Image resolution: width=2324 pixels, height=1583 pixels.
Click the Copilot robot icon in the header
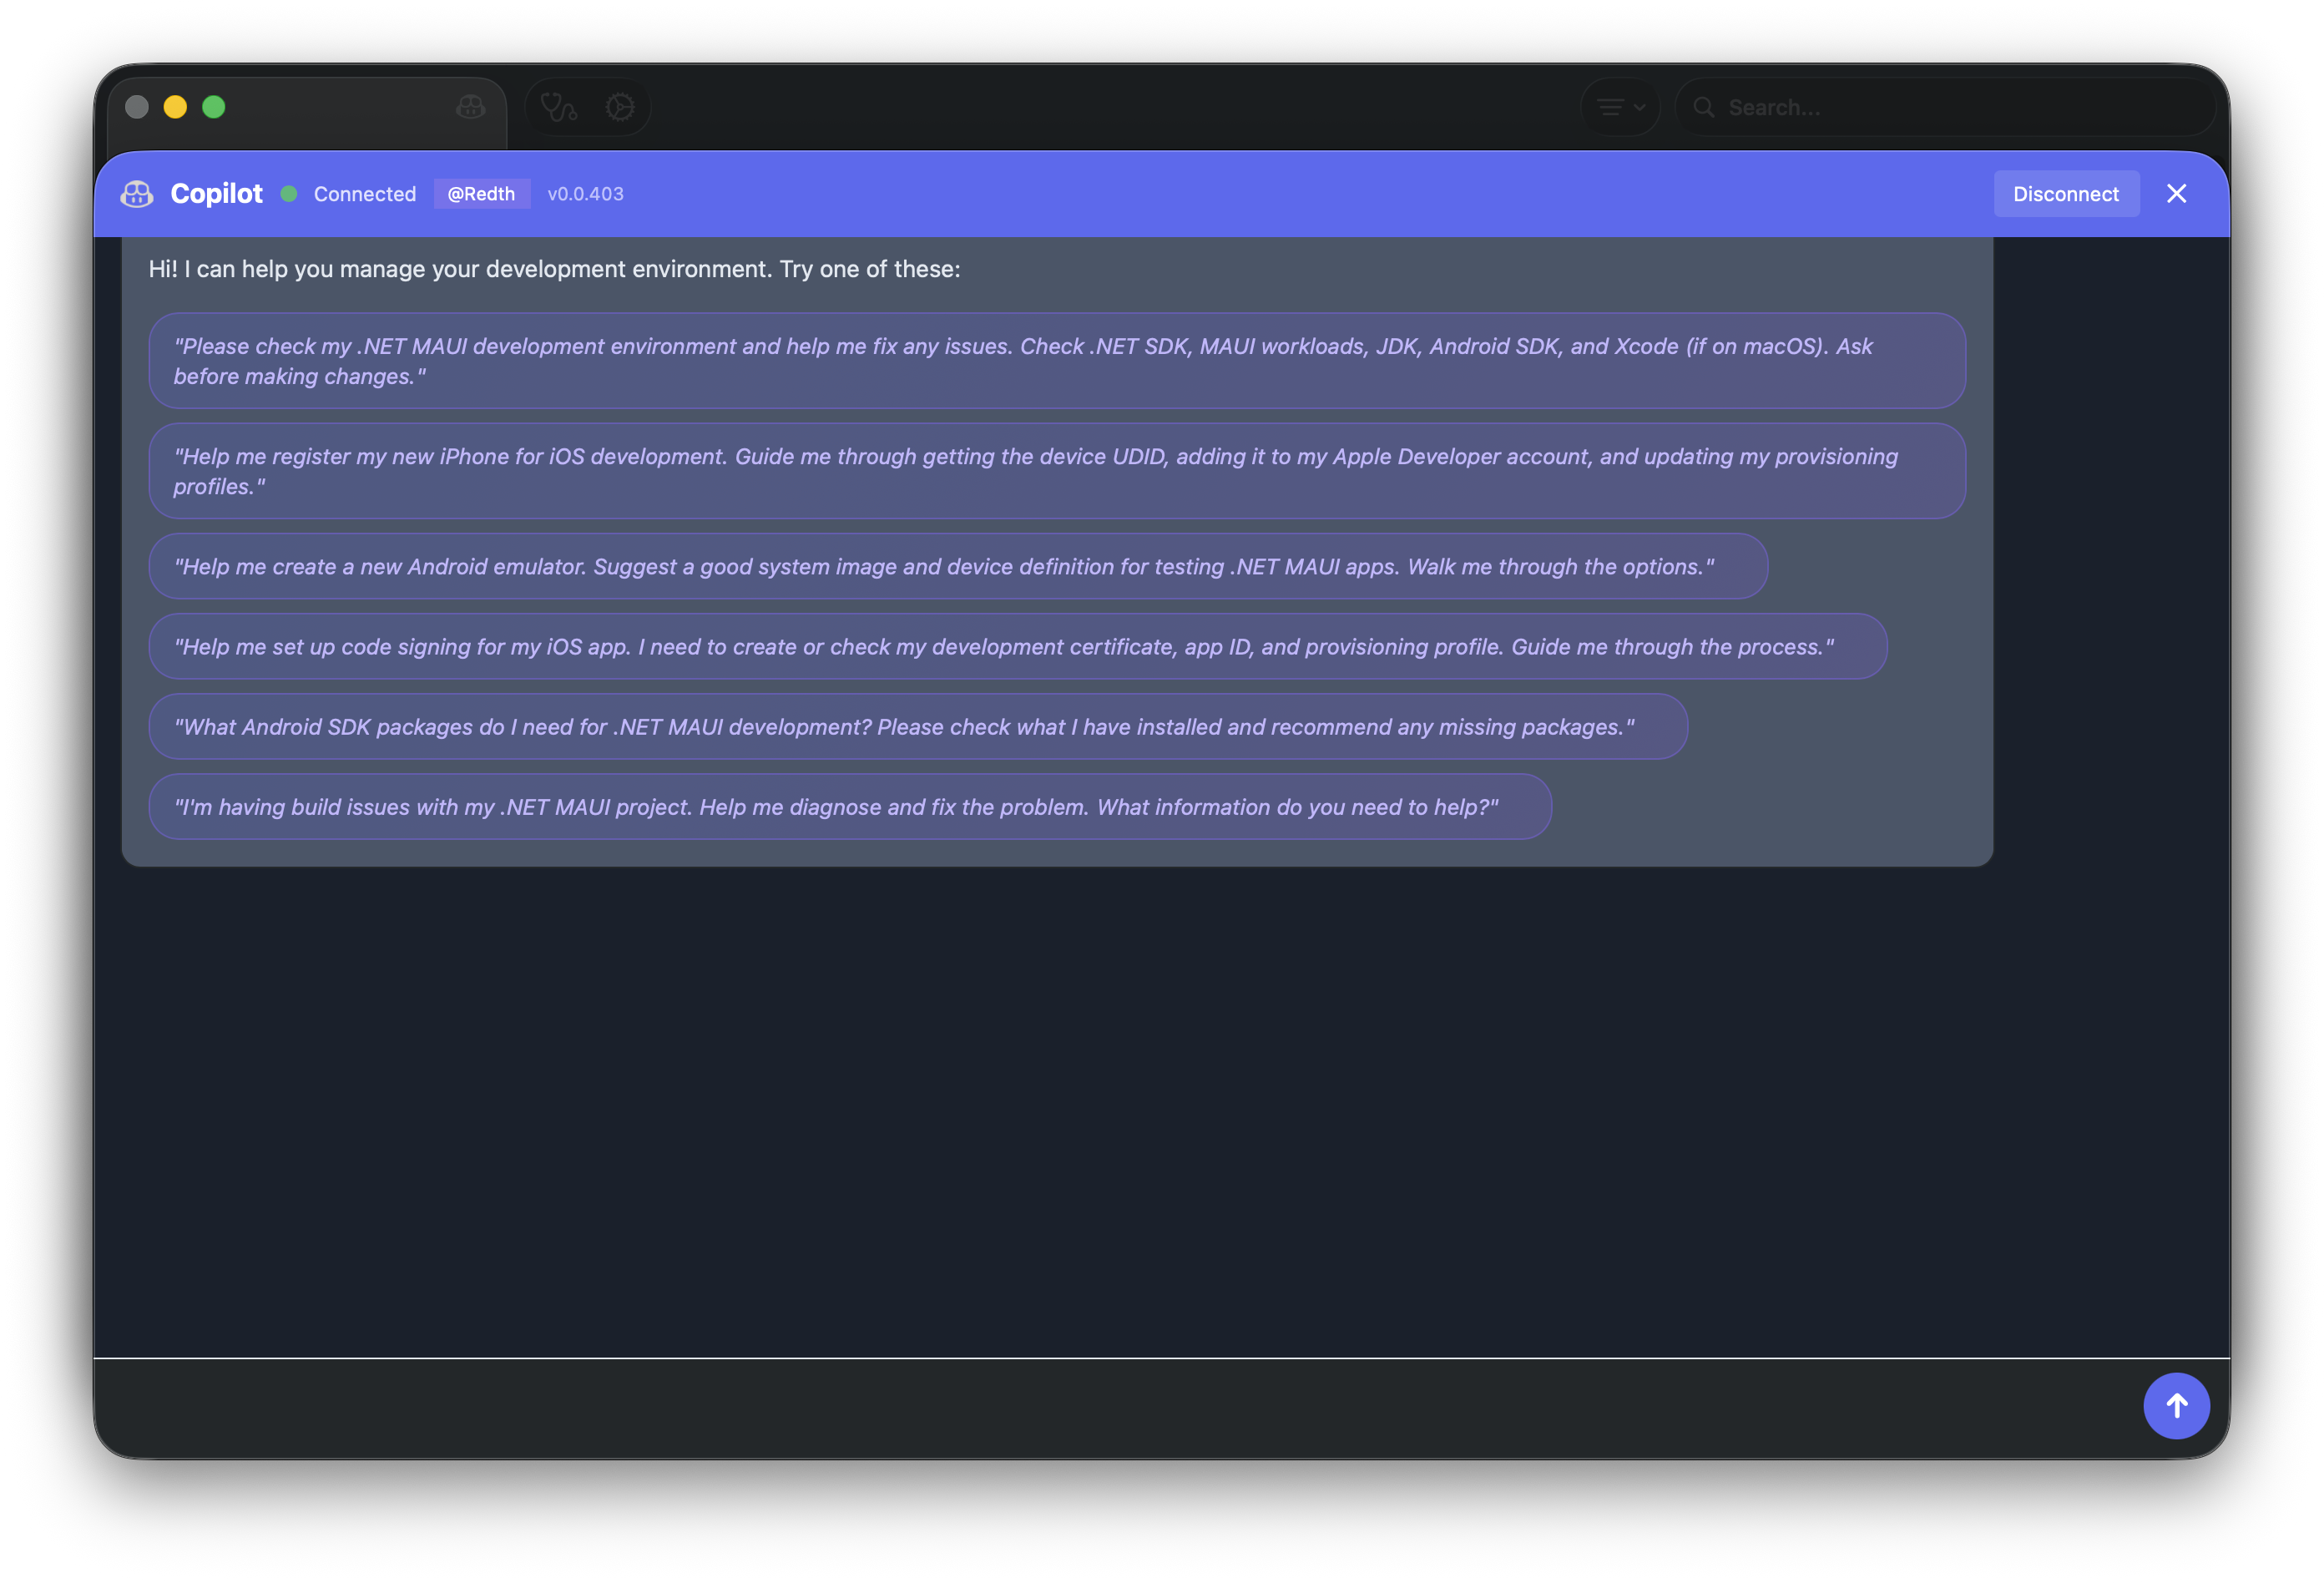(137, 193)
